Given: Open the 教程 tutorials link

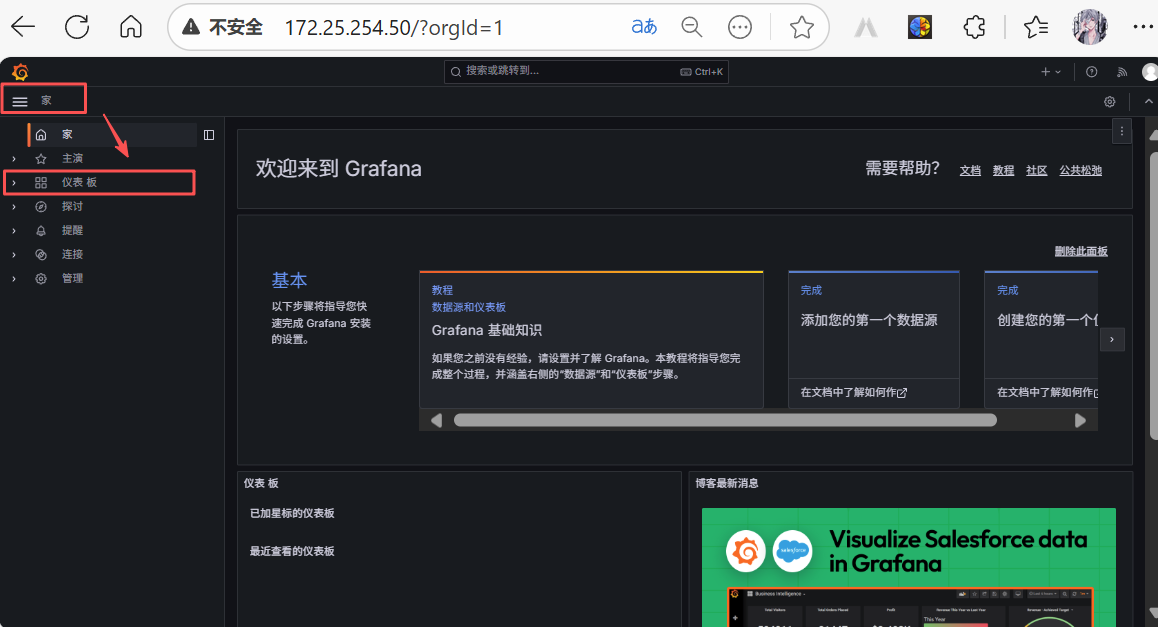Looking at the screenshot, I should coord(1003,171).
